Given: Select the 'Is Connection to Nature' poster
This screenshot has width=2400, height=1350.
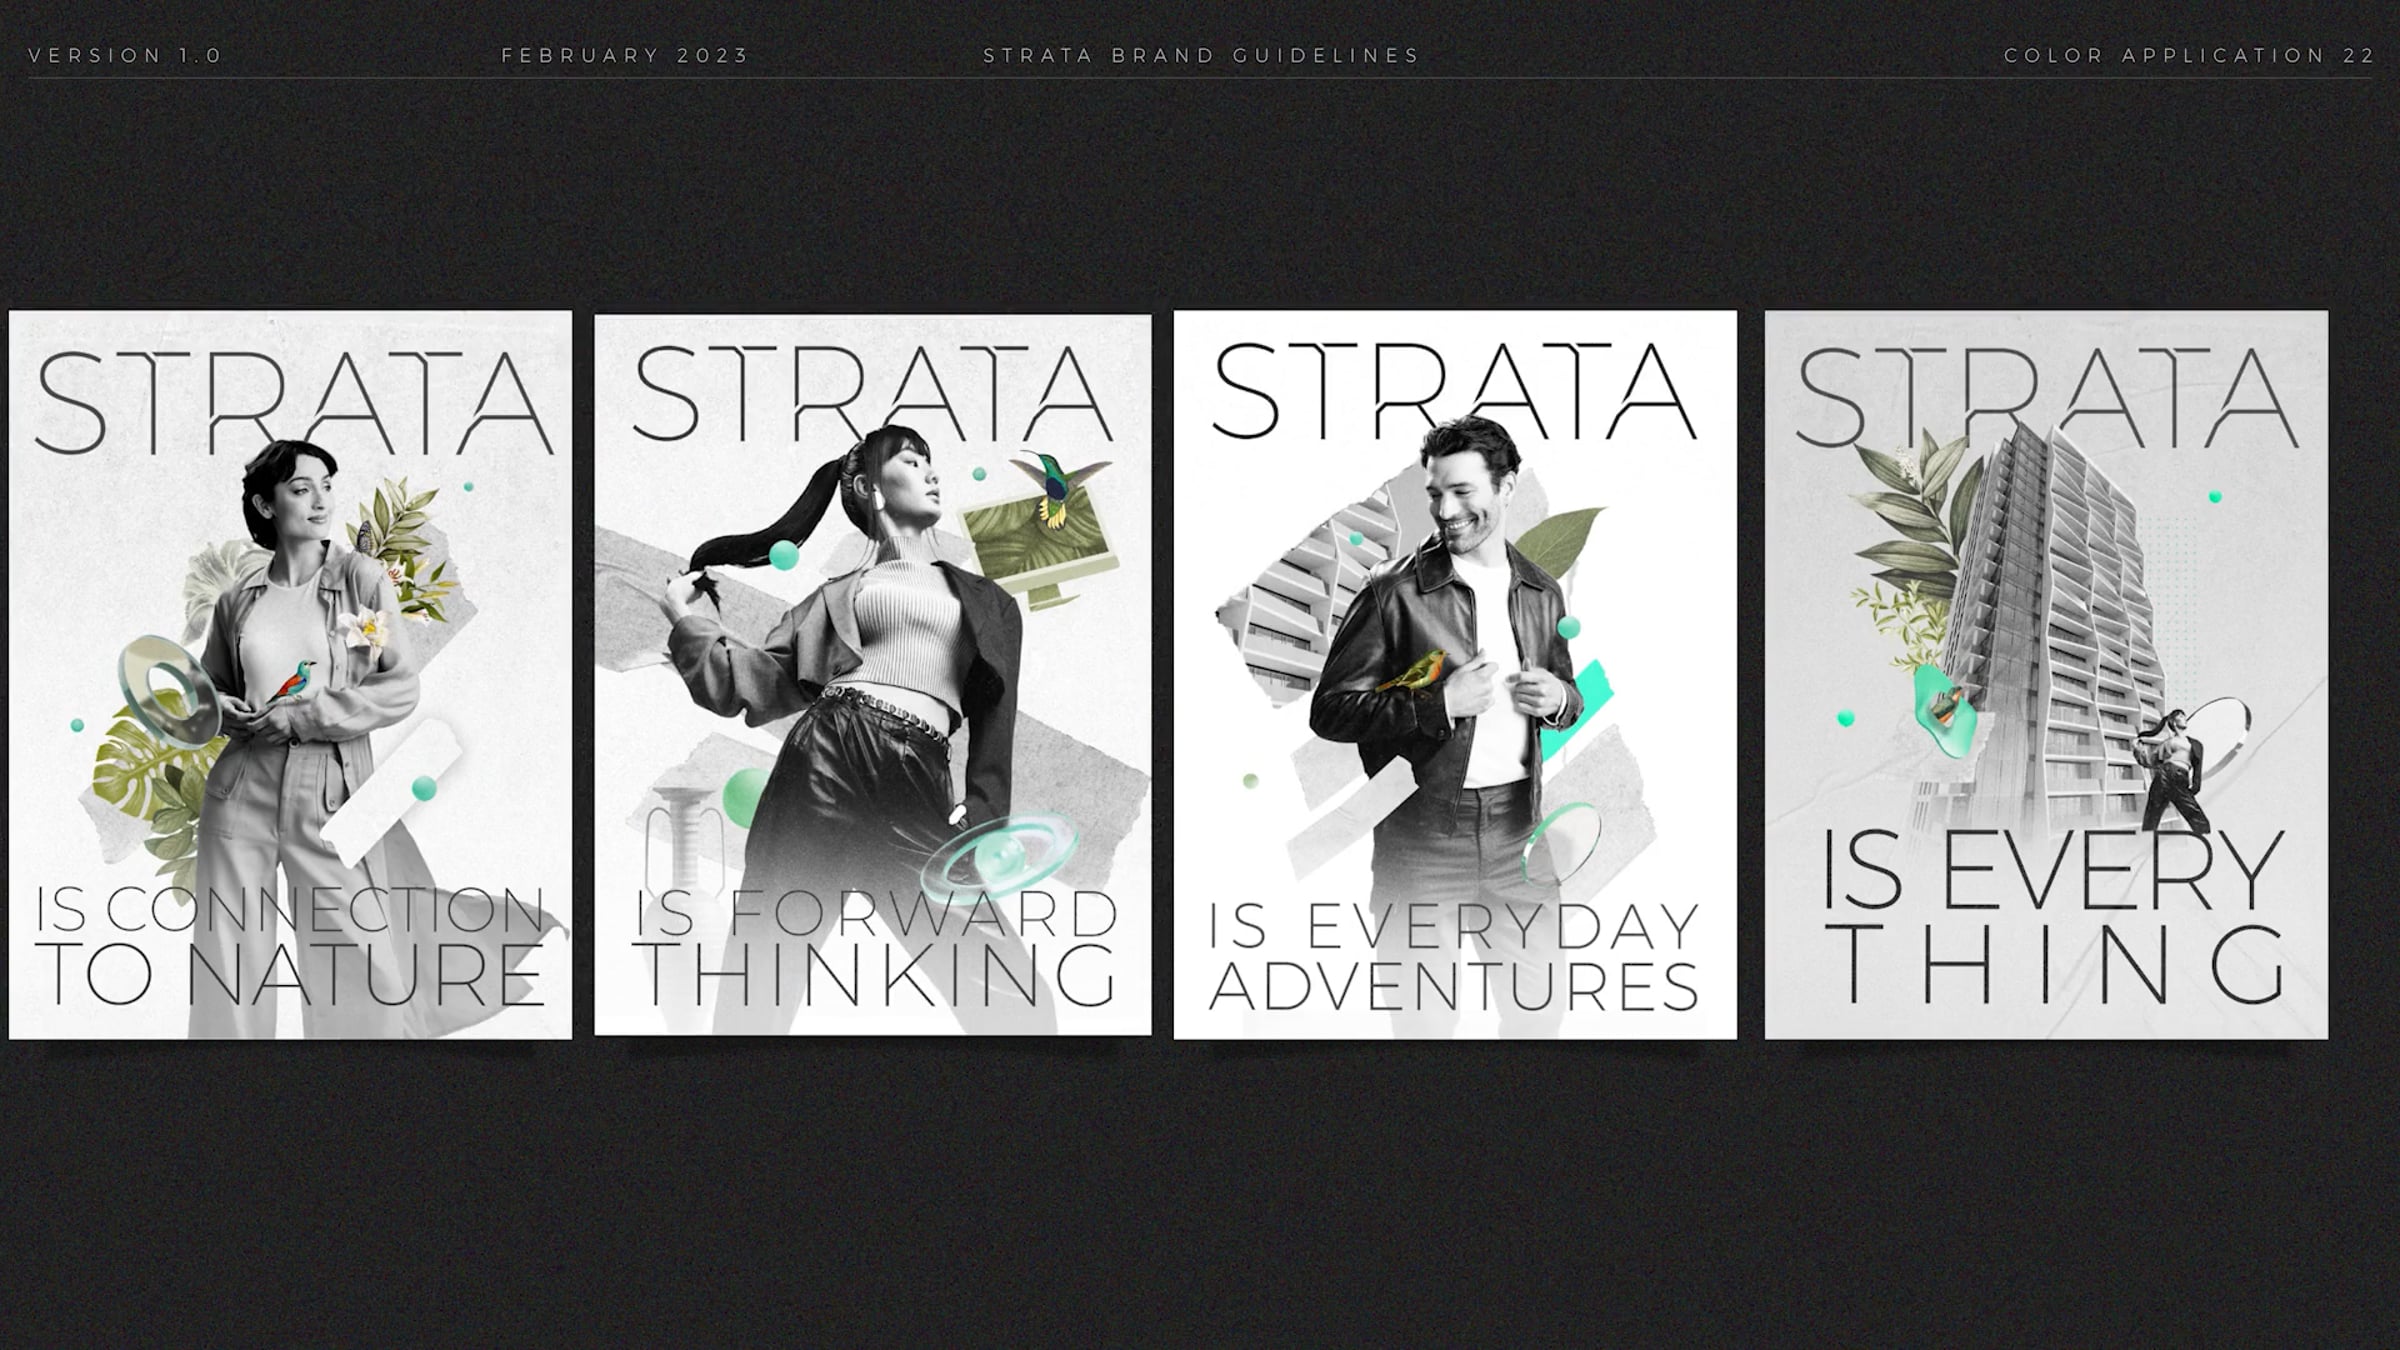Looking at the screenshot, I should (x=290, y=675).
